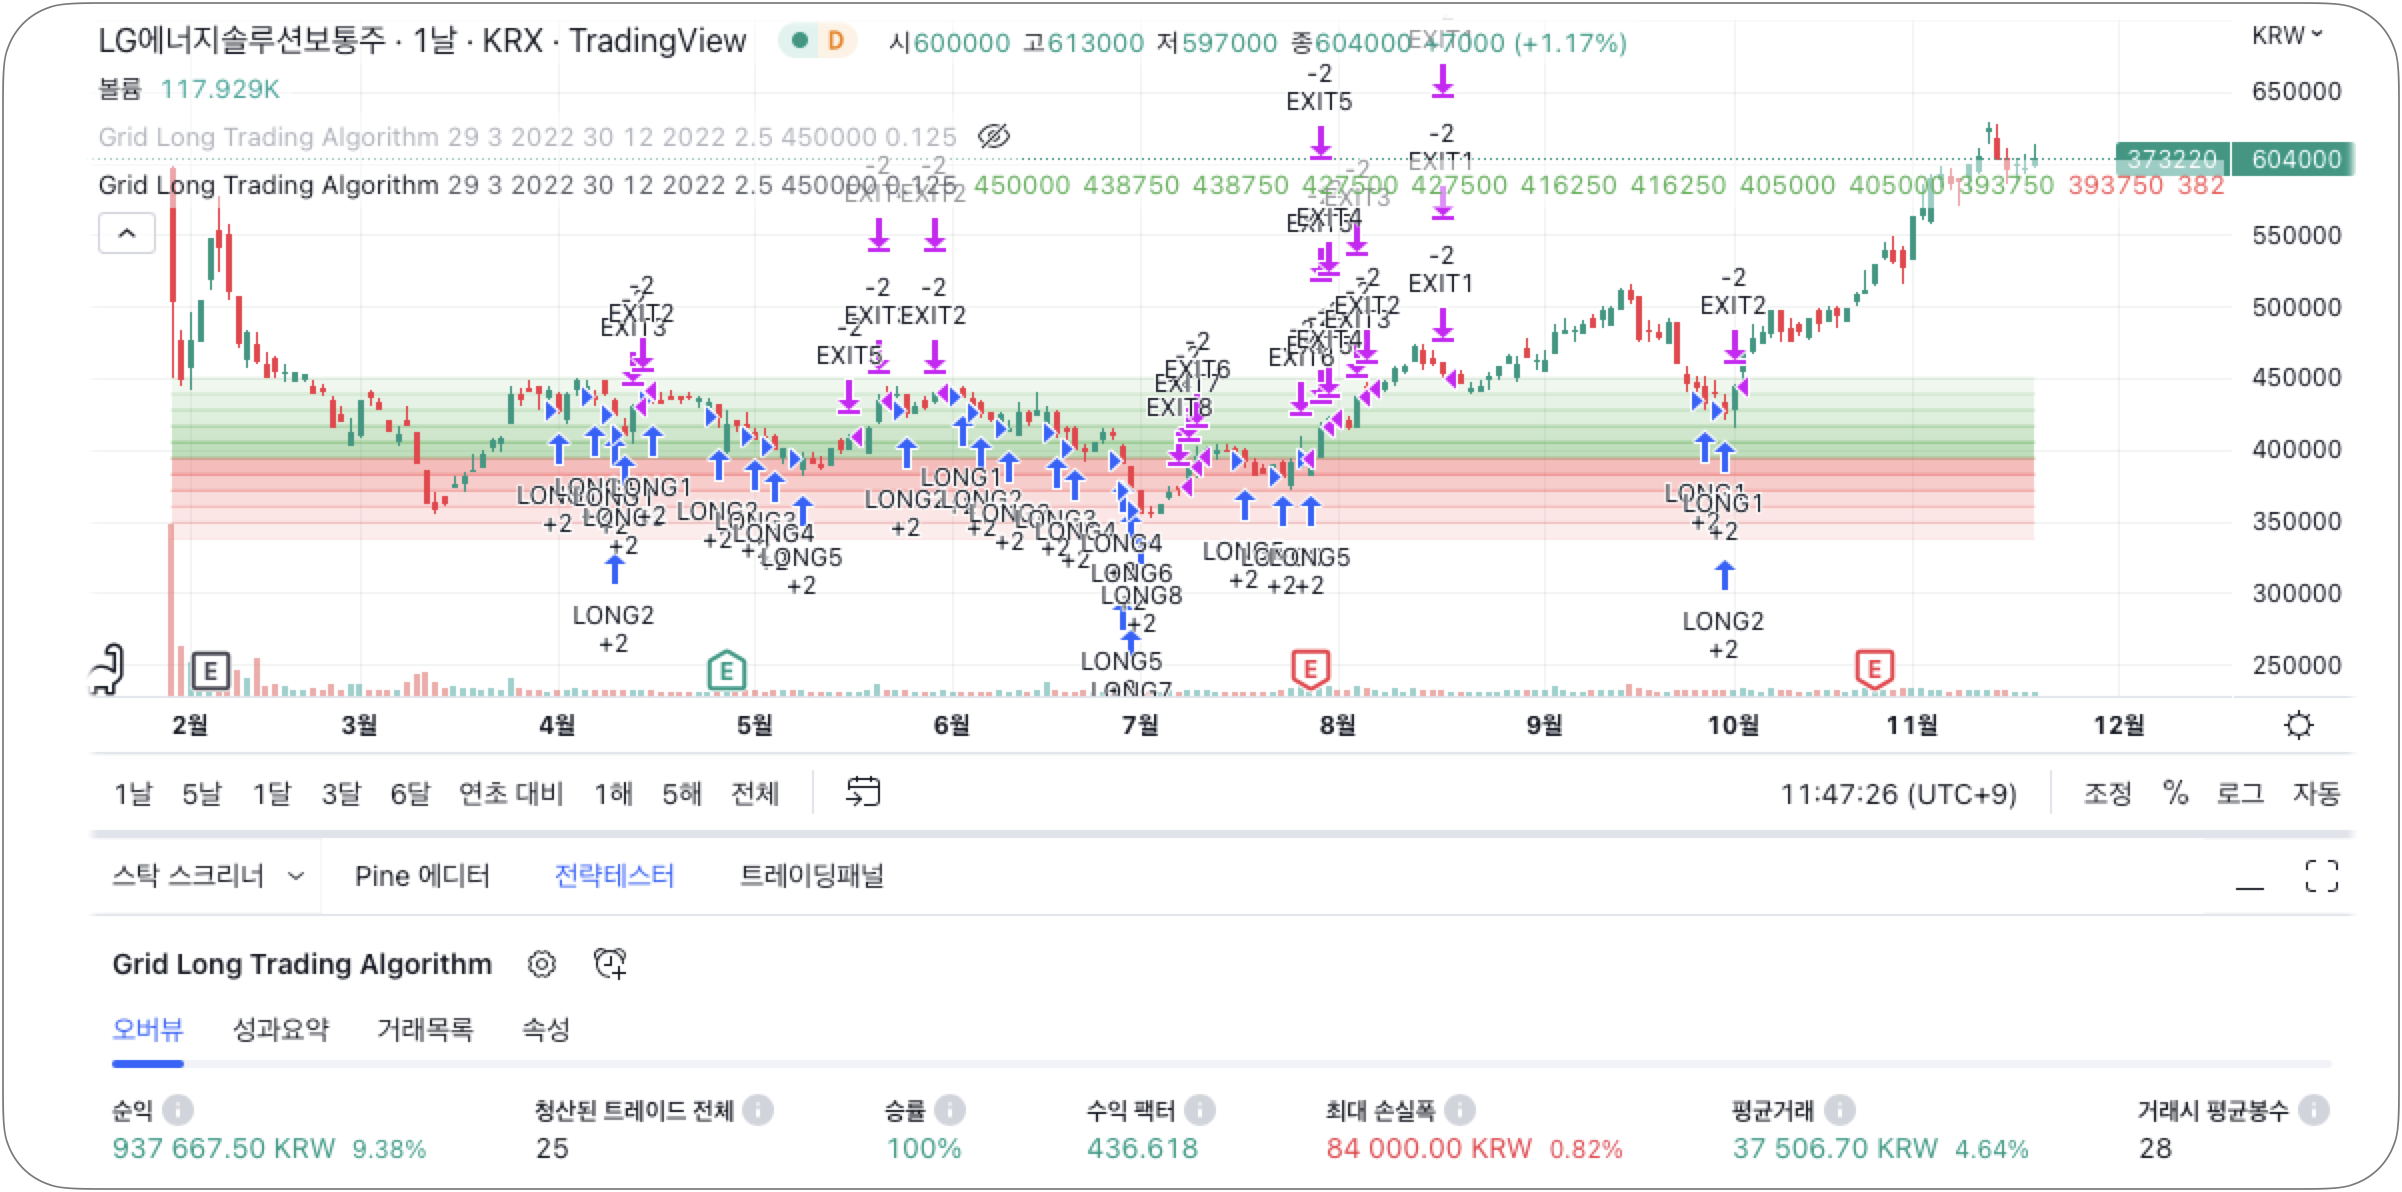The image size is (2402, 1192).
Task: Toggle 로그 logarithmic scale
Action: coord(2240,794)
